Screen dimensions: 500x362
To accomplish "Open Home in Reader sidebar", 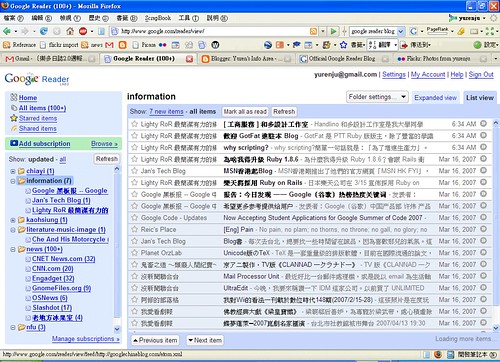I will click(28, 98).
